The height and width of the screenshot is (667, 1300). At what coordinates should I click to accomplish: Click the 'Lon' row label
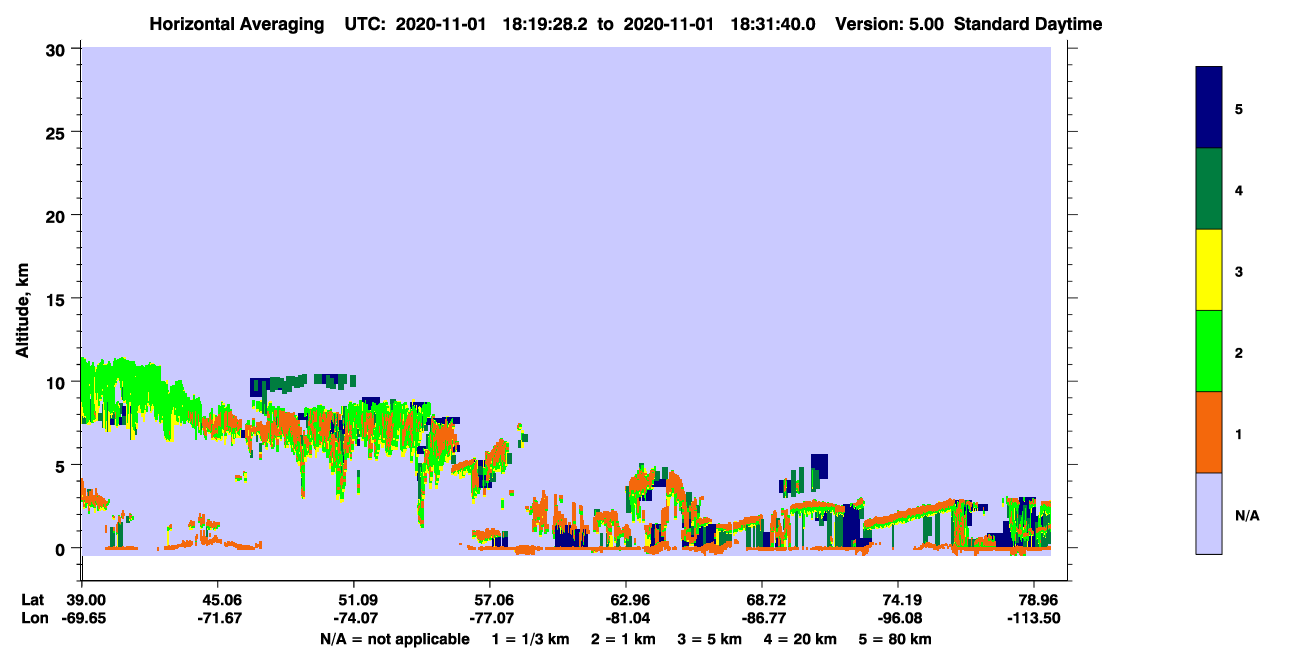(x=33, y=618)
